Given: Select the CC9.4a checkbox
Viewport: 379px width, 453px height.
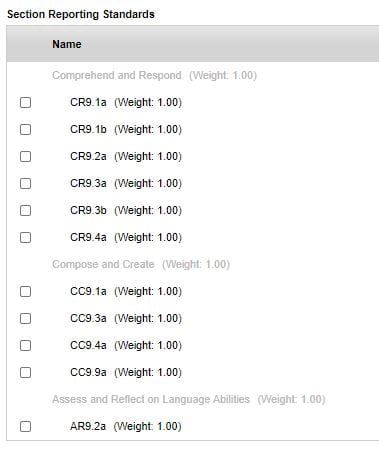Looking at the screenshot, I should point(25,345).
